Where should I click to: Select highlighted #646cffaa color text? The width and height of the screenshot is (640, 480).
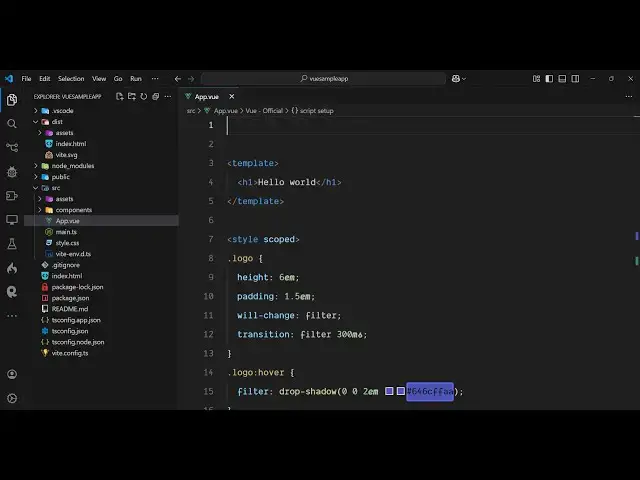(430, 392)
